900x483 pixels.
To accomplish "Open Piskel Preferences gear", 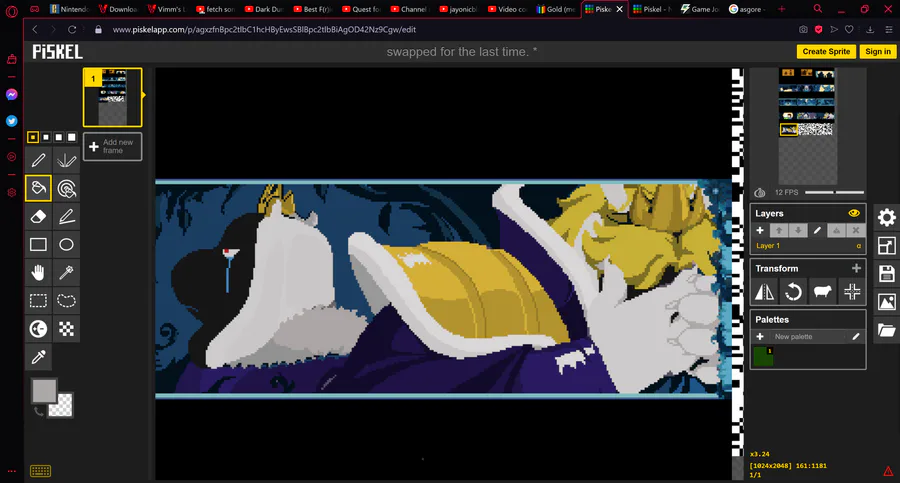I will [x=886, y=218].
